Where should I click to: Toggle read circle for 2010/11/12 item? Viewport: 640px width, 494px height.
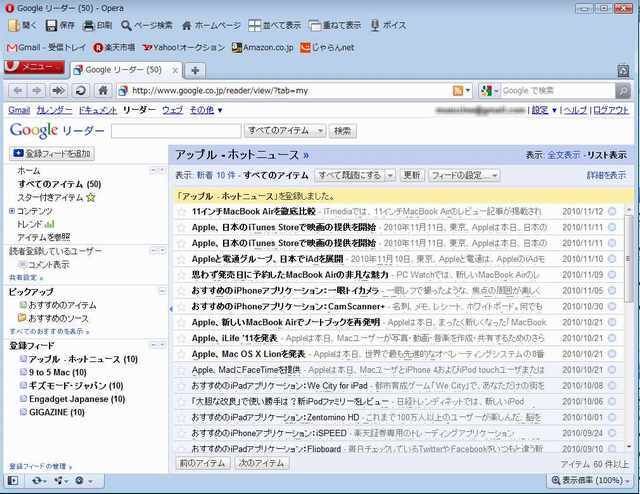[x=612, y=211]
